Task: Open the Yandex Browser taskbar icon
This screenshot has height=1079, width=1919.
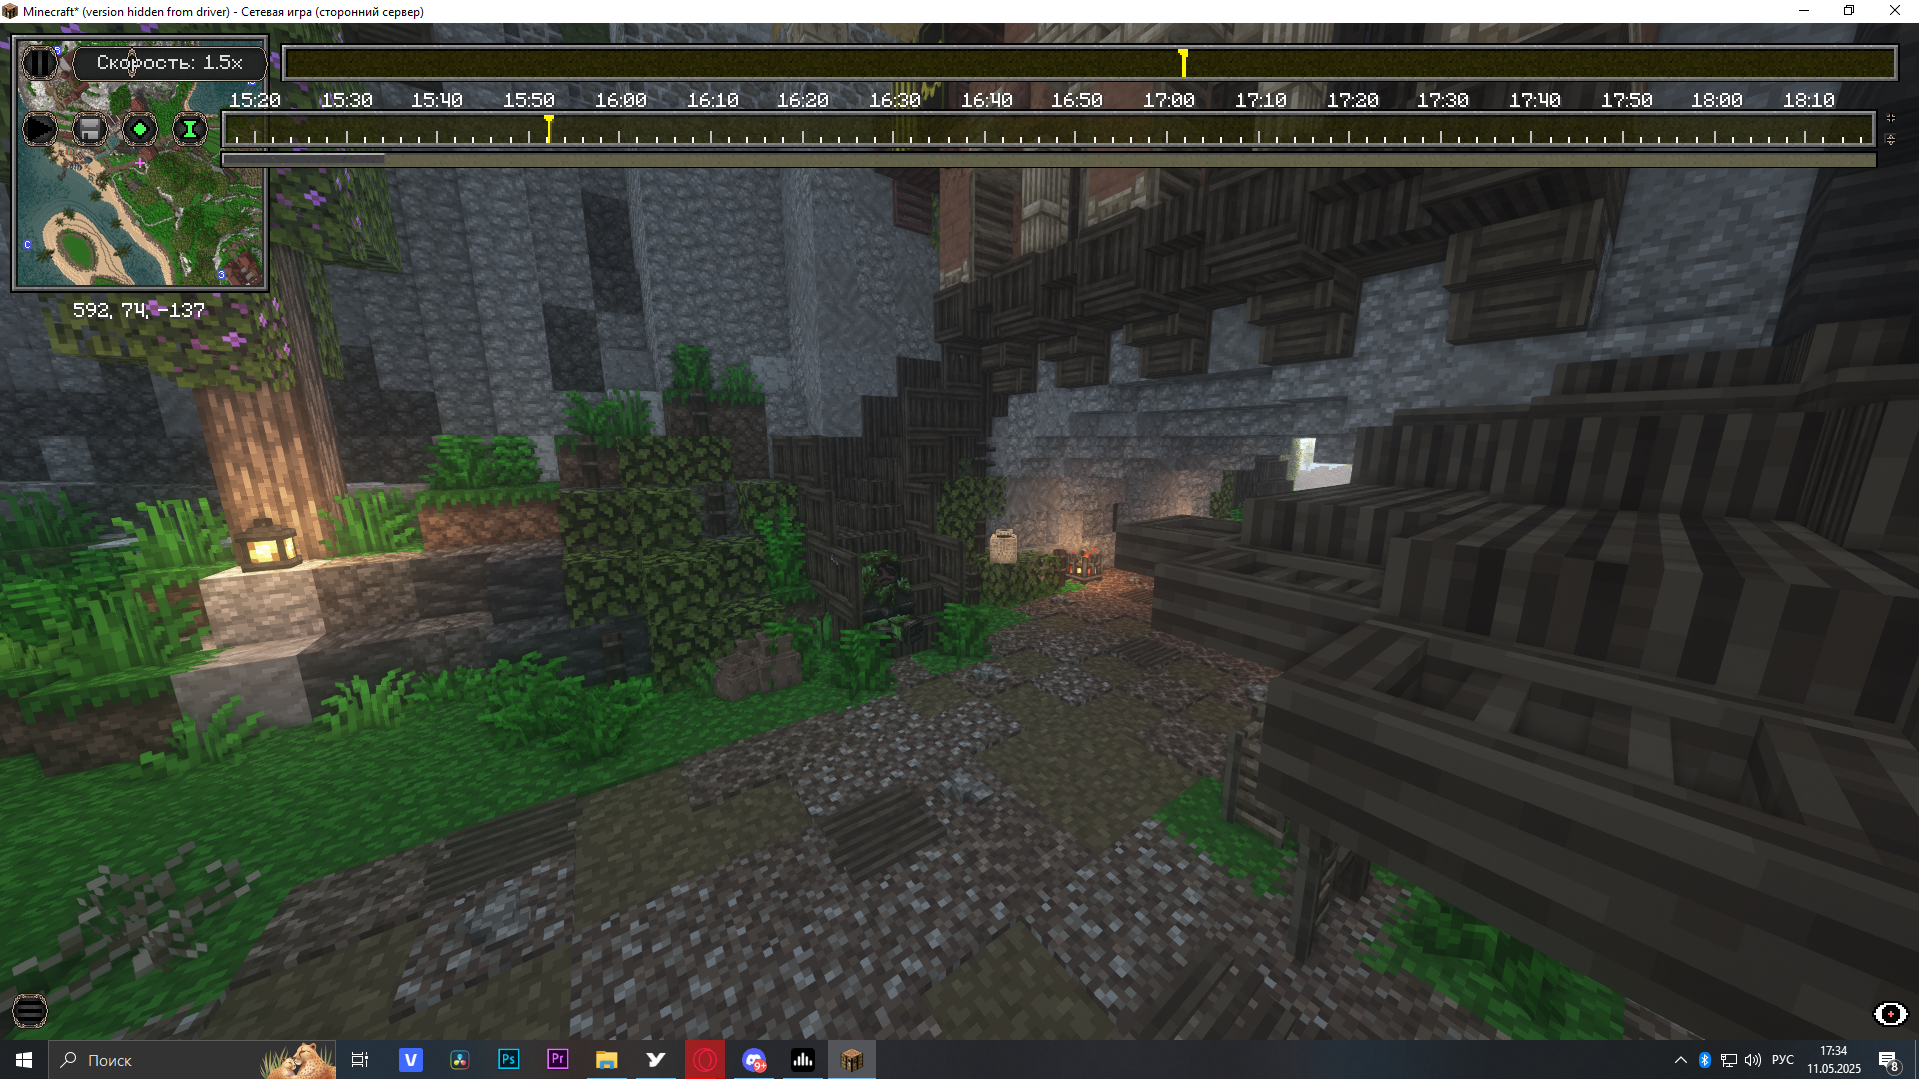Action: pyautogui.click(x=656, y=1060)
